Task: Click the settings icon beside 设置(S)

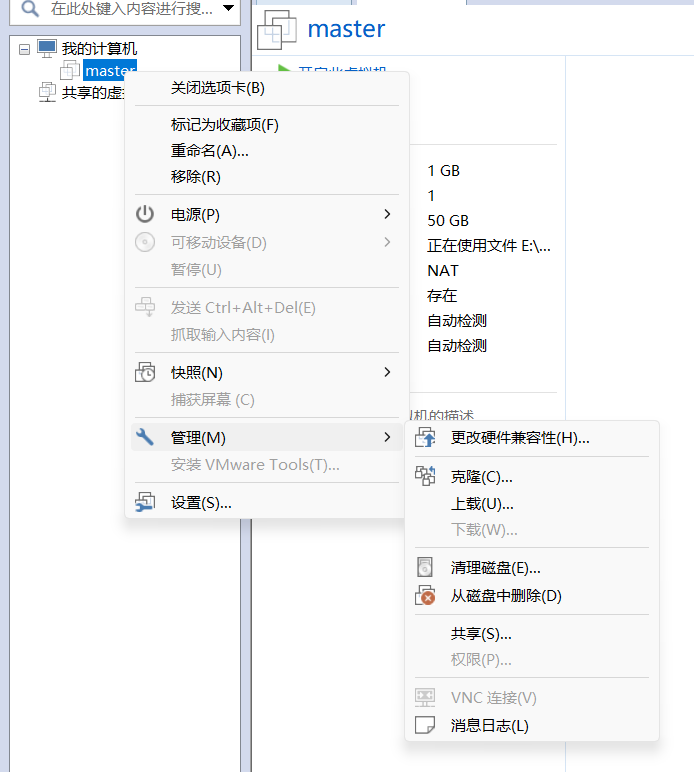Action: coord(145,502)
